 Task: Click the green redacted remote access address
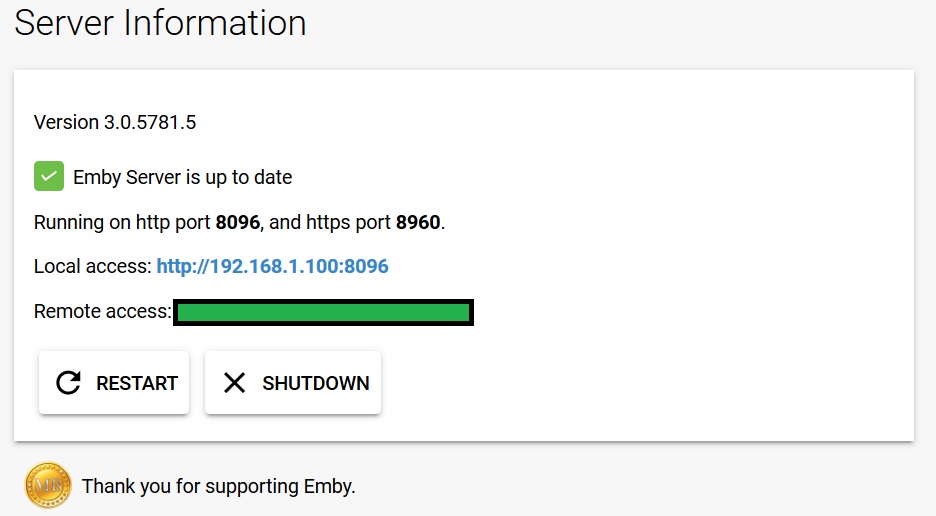click(323, 313)
